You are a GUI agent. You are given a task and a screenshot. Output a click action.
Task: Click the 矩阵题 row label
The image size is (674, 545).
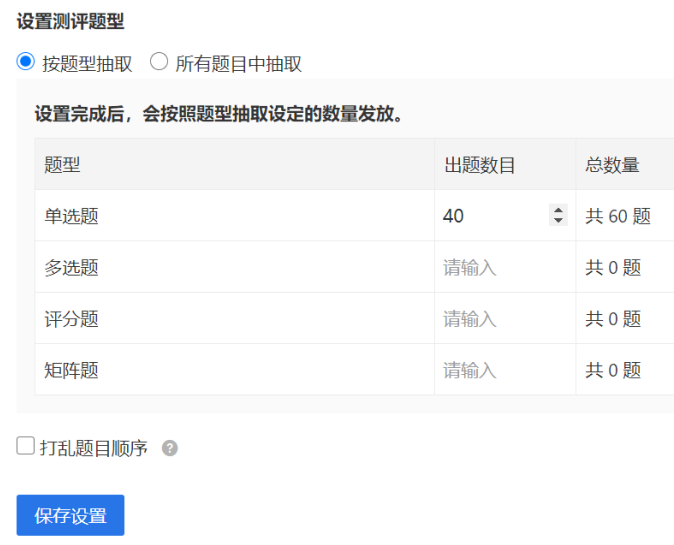(x=71, y=370)
